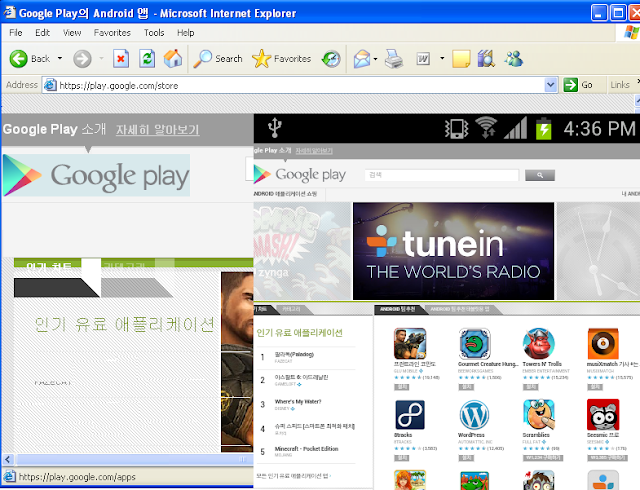Click the address bar URL field
Image resolution: width=640 pixels, height=490 pixels.
click(x=300, y=85)
